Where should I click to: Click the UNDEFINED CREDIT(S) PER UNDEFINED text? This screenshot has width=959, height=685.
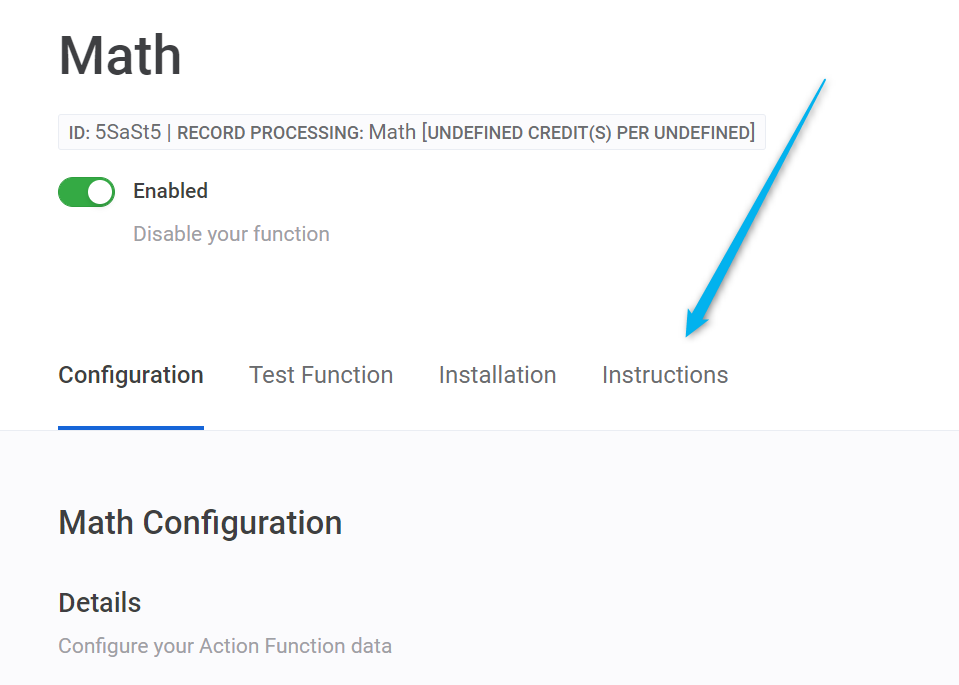click(x=589, y=132)
